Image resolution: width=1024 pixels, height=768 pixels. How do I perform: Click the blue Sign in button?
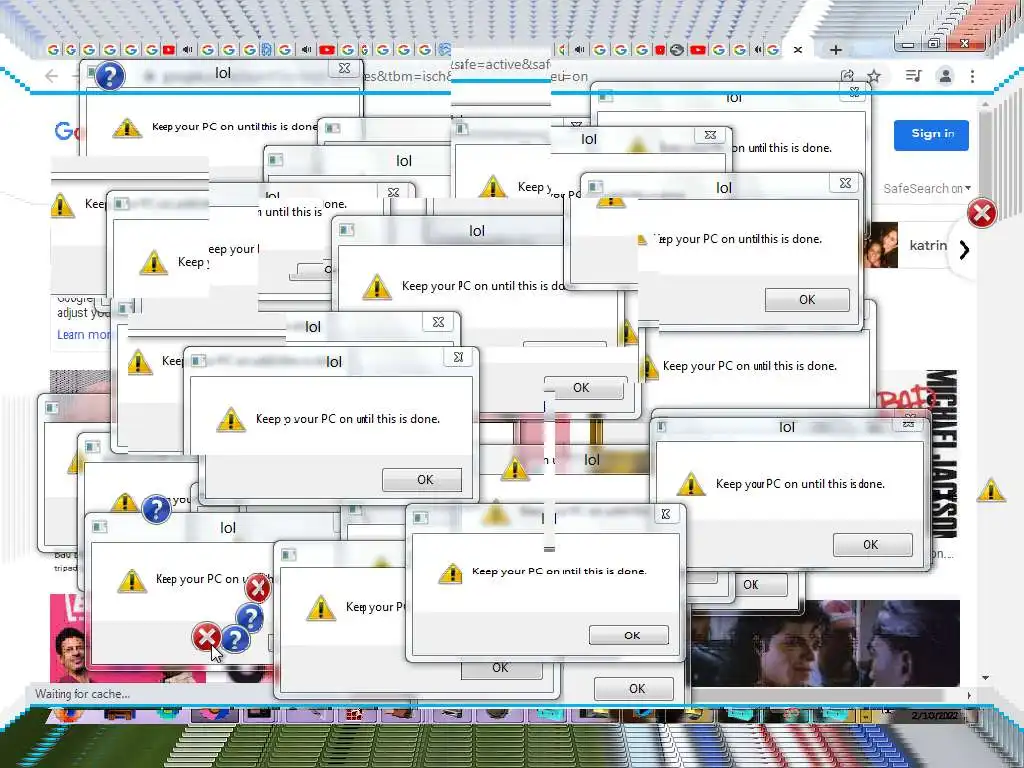click(x=931, y=135)
